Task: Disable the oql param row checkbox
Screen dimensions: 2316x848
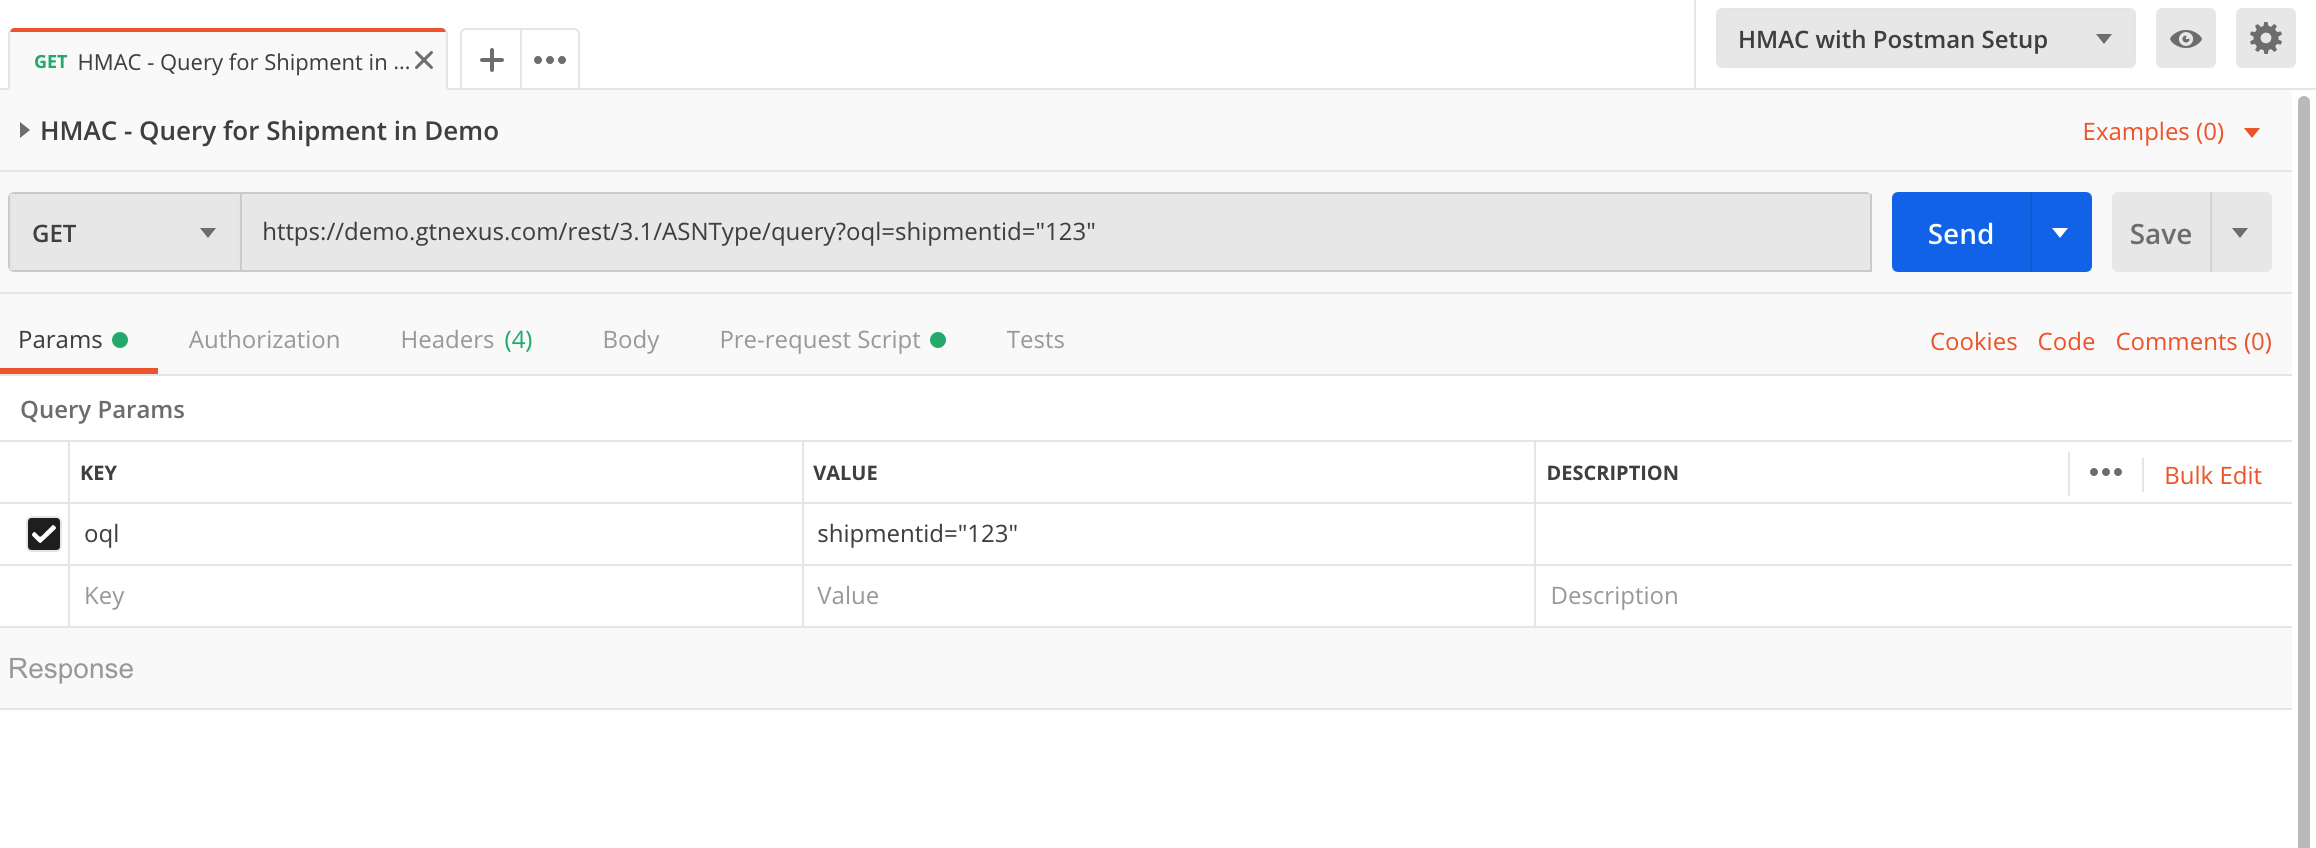Action: coord(42,534)
